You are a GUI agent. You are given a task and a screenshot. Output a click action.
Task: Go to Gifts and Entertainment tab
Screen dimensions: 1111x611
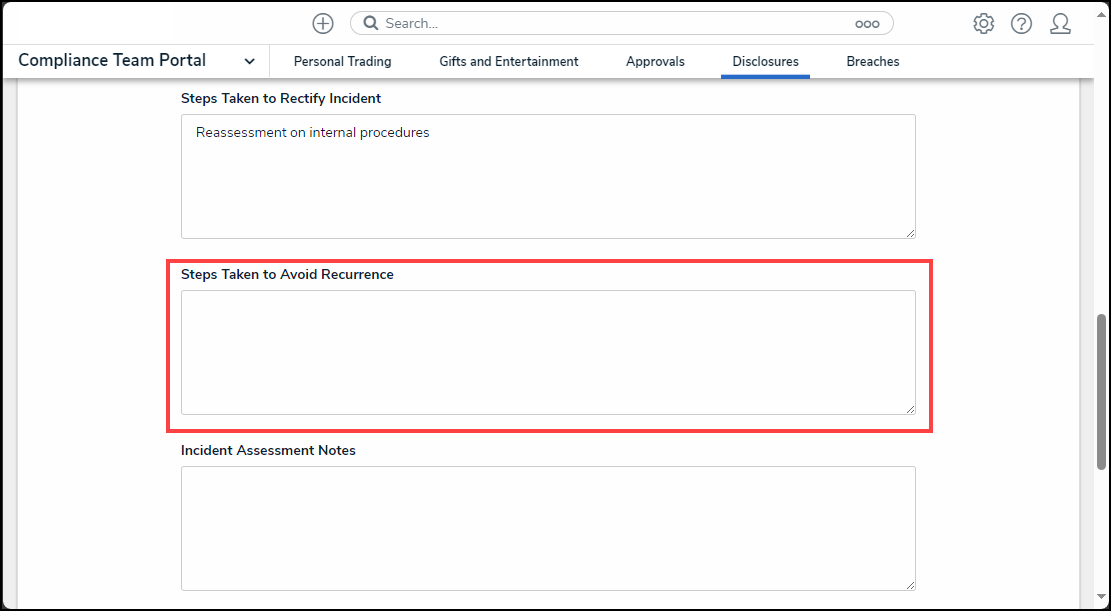(x=508, y=61)
